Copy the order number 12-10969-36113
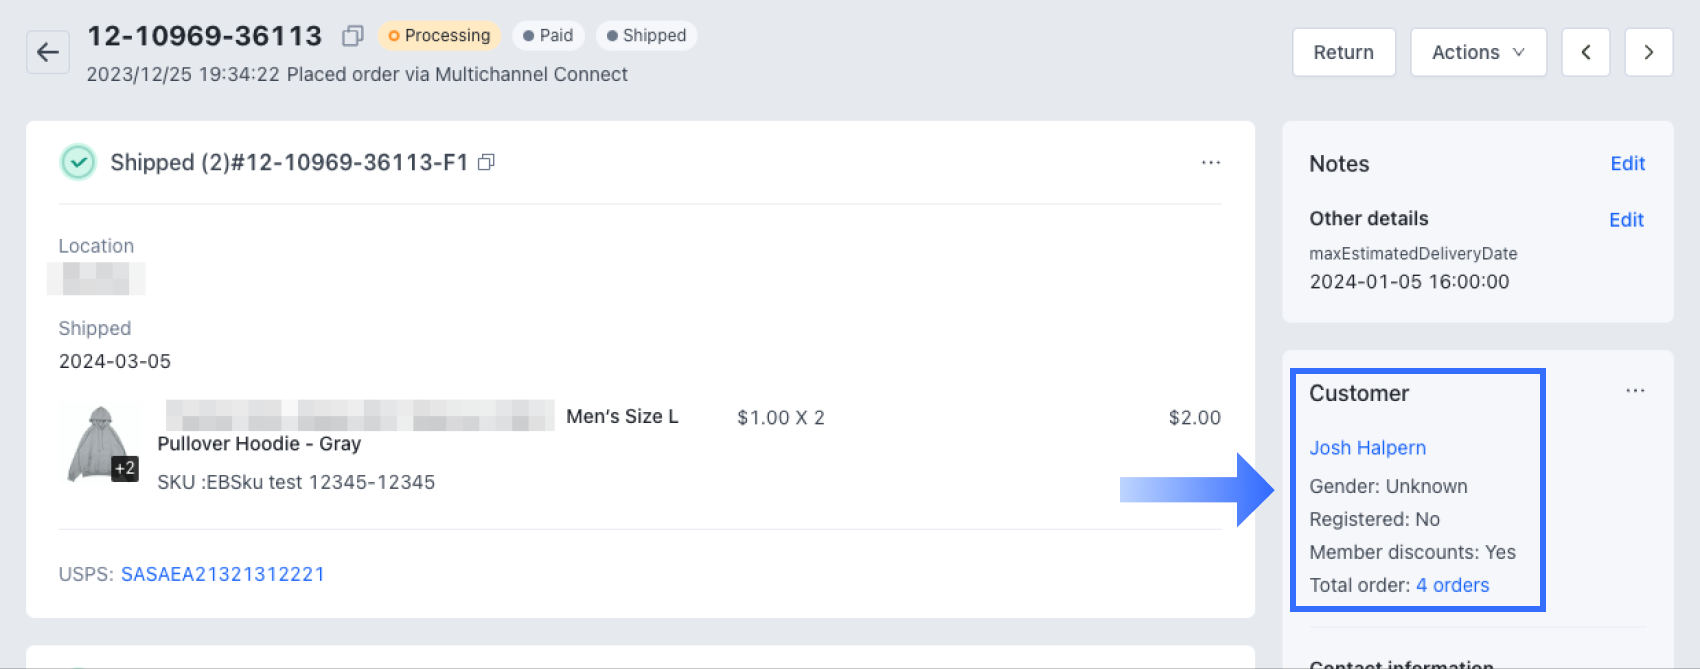Viewport: 1700px width, 669px height. pos(351,35)
